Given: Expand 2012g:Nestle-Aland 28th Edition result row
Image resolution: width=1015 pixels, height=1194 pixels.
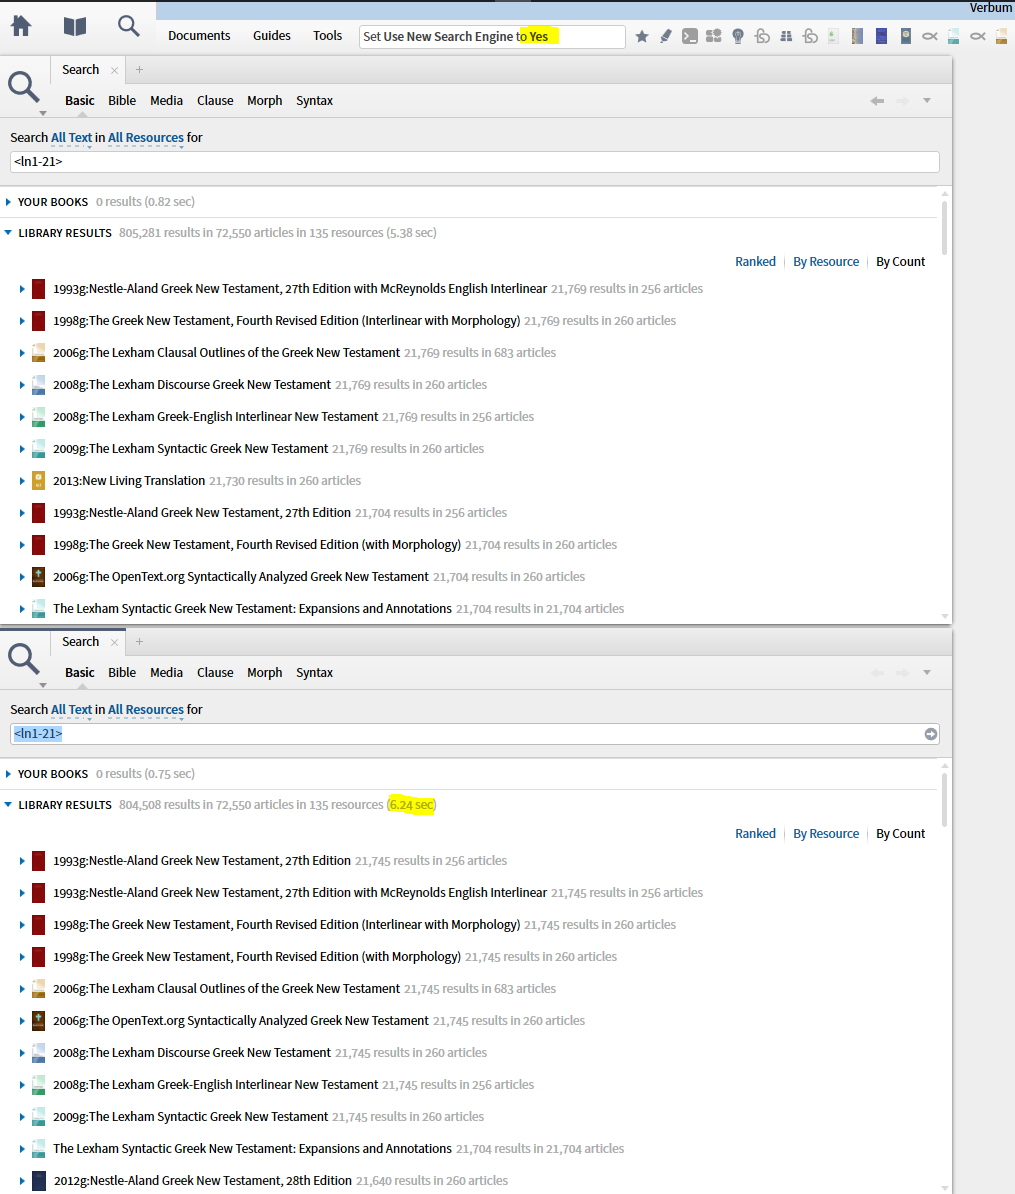Looking at the screenshot, I should 22,1180.
